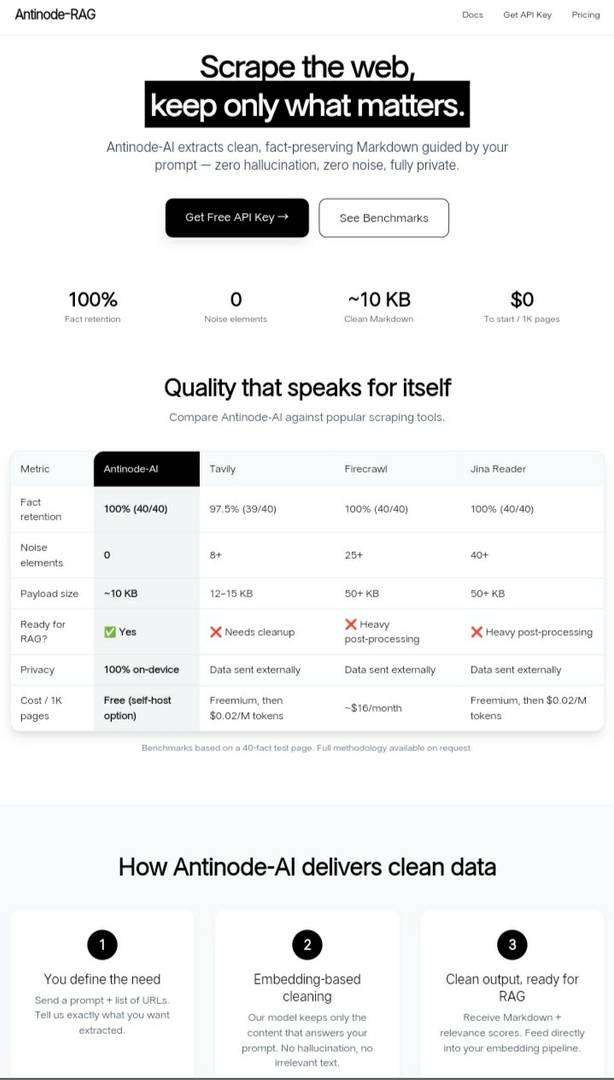614x1080 pixels.
Task: Click the Embedding-based cleaning card heading
Action: pyautogui.click(x=307, y=988)
